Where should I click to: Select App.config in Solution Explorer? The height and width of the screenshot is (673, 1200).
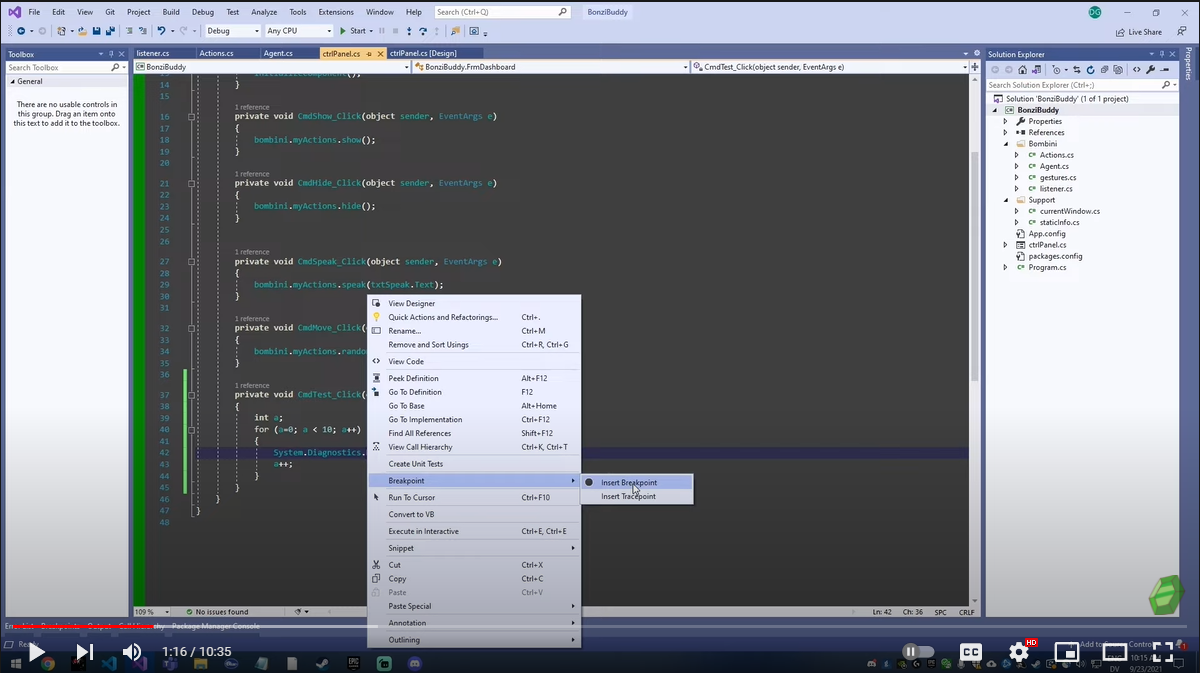pyautogui.click(x=1046, y=233)
